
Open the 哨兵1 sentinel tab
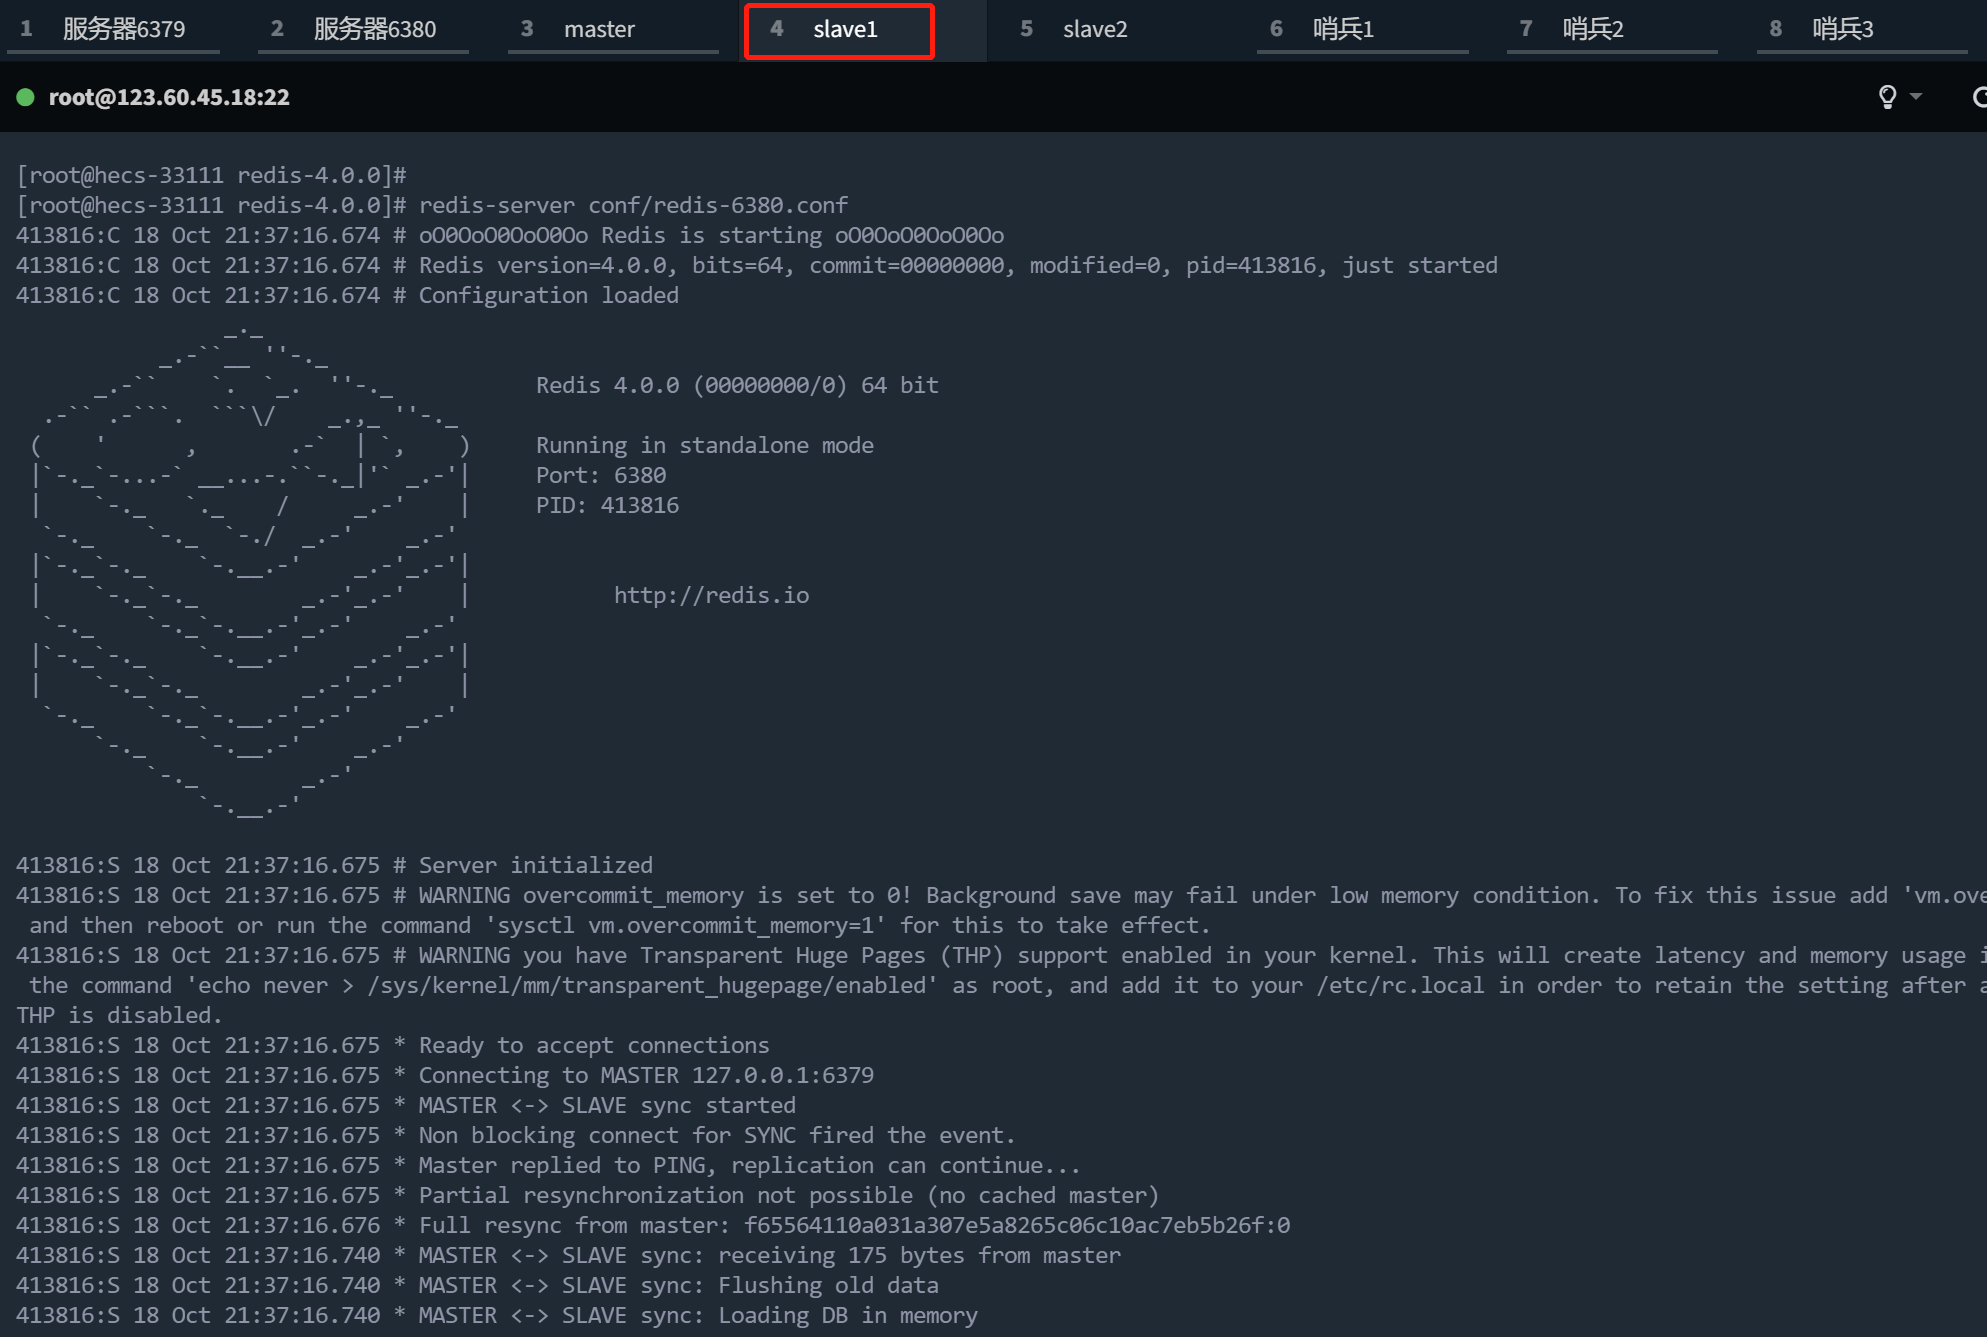coord(1342,29)
